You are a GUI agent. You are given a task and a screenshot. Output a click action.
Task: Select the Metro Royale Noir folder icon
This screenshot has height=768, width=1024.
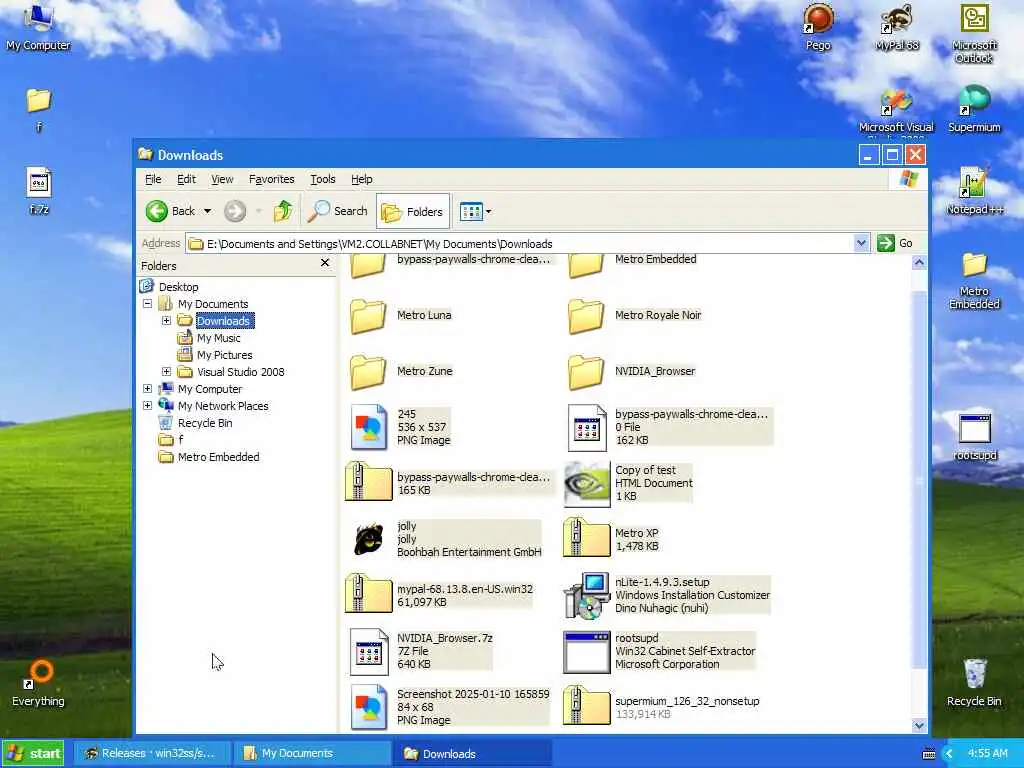pos(586,316)
